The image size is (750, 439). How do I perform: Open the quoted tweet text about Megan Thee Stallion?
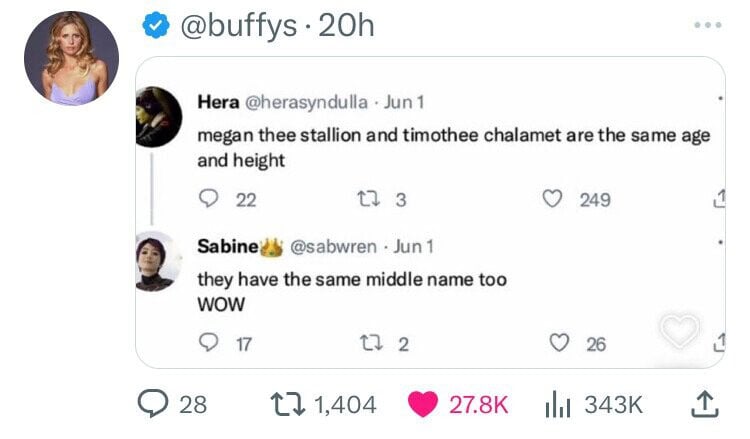(453, 147)
